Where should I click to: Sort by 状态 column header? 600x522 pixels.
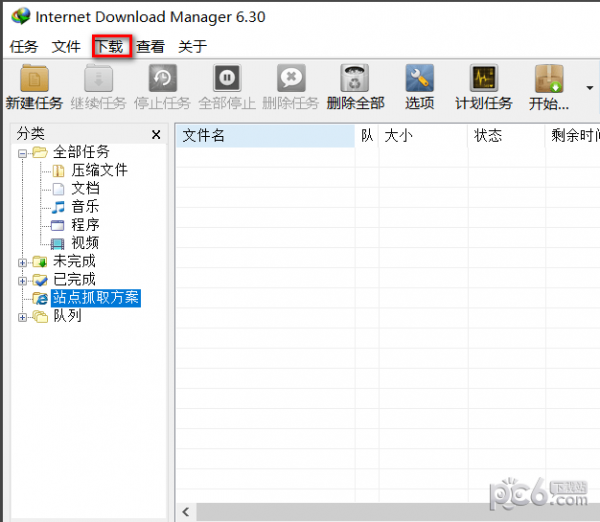coord(506,136)
